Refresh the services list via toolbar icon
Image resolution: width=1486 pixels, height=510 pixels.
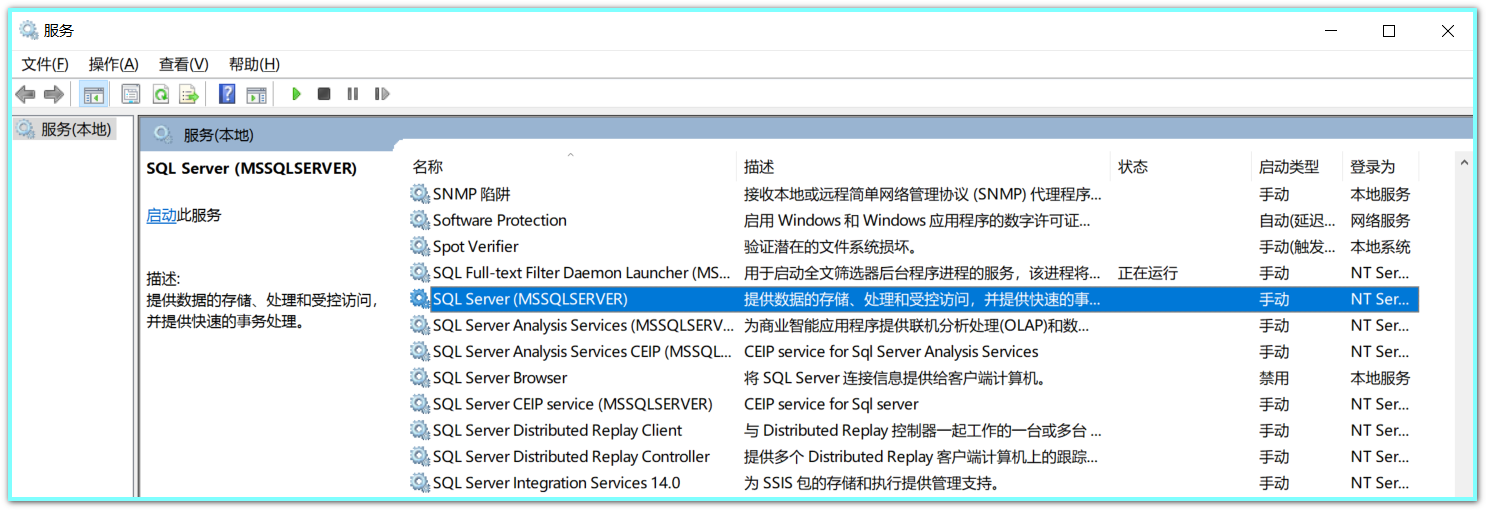(x=160, y=94)
